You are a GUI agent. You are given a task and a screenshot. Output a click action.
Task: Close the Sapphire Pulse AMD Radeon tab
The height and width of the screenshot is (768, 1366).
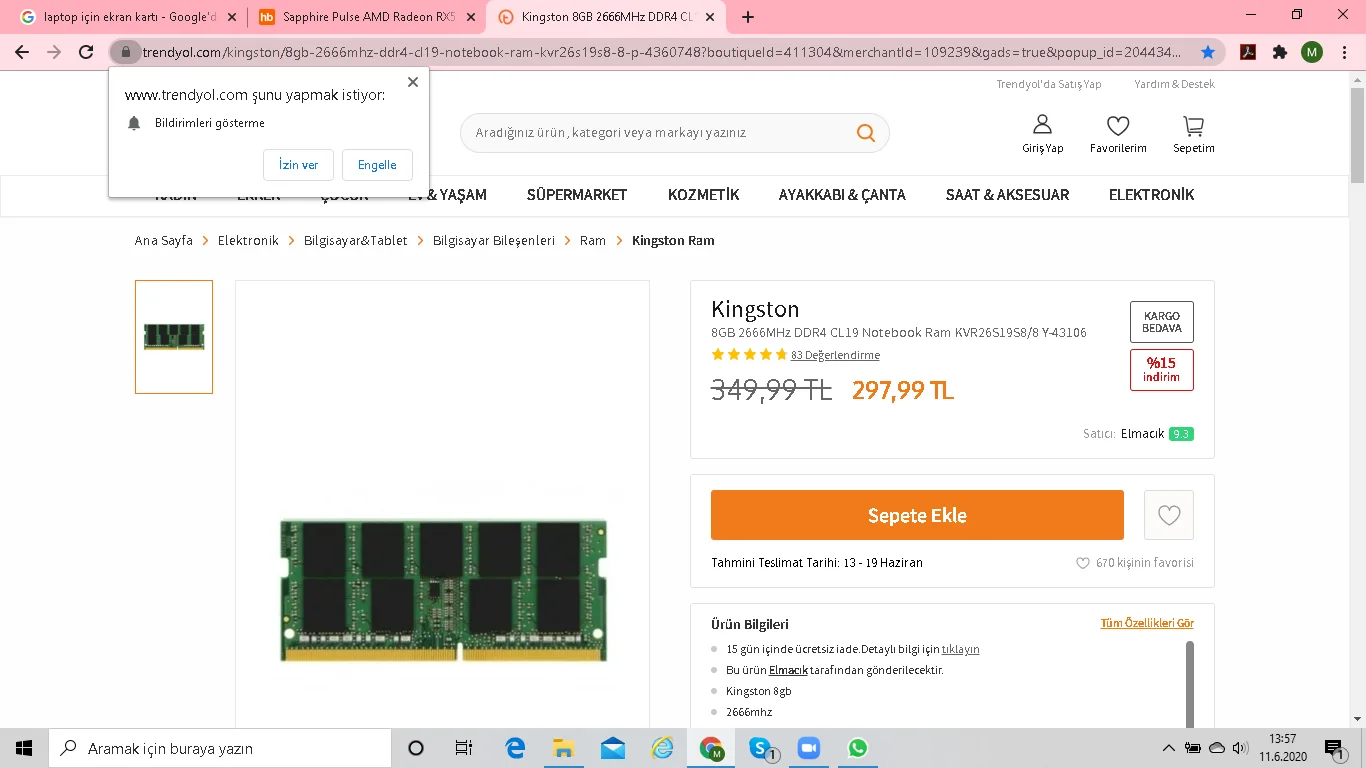[471, 17]
